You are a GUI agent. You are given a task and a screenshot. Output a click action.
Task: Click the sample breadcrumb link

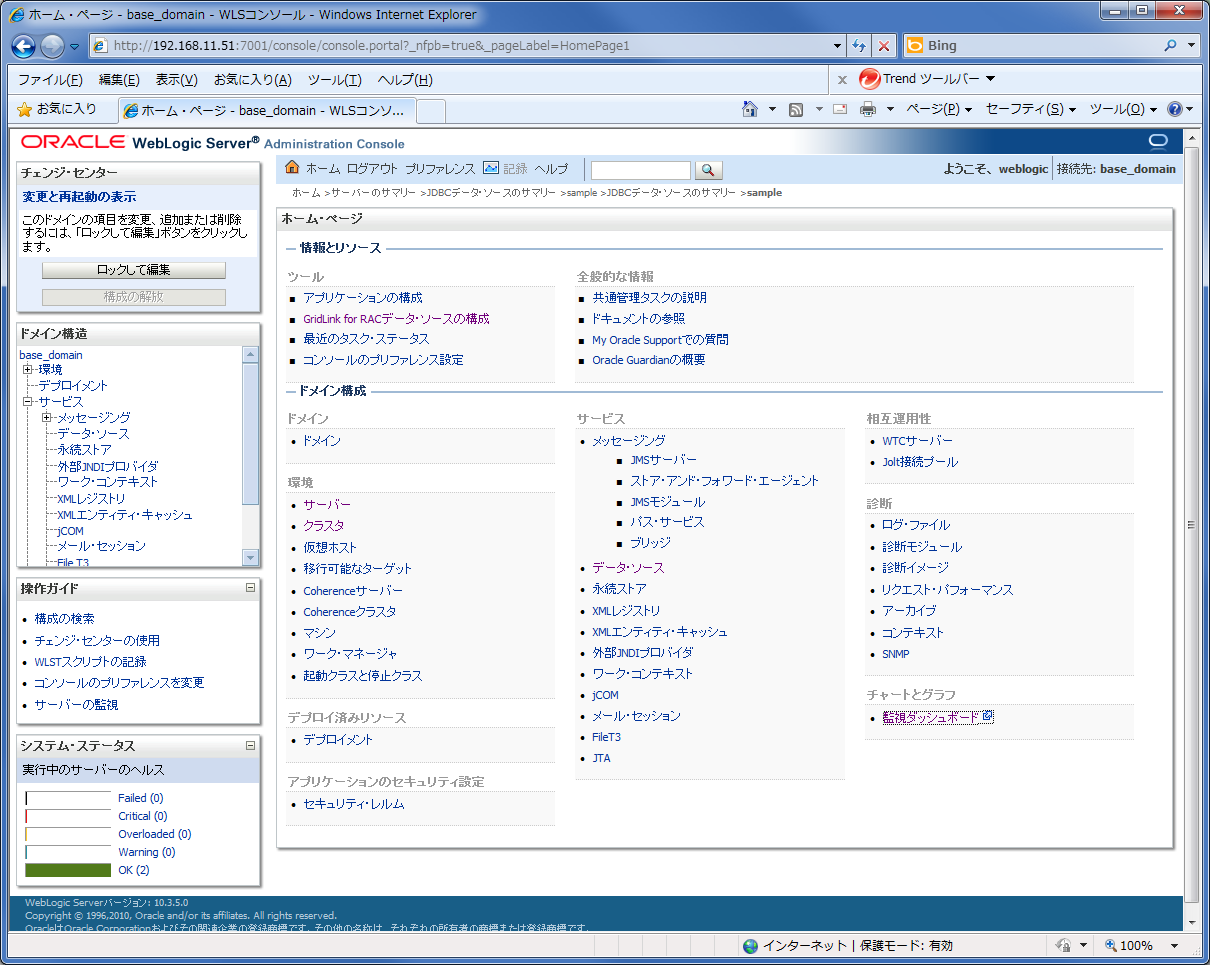[581, 192]
